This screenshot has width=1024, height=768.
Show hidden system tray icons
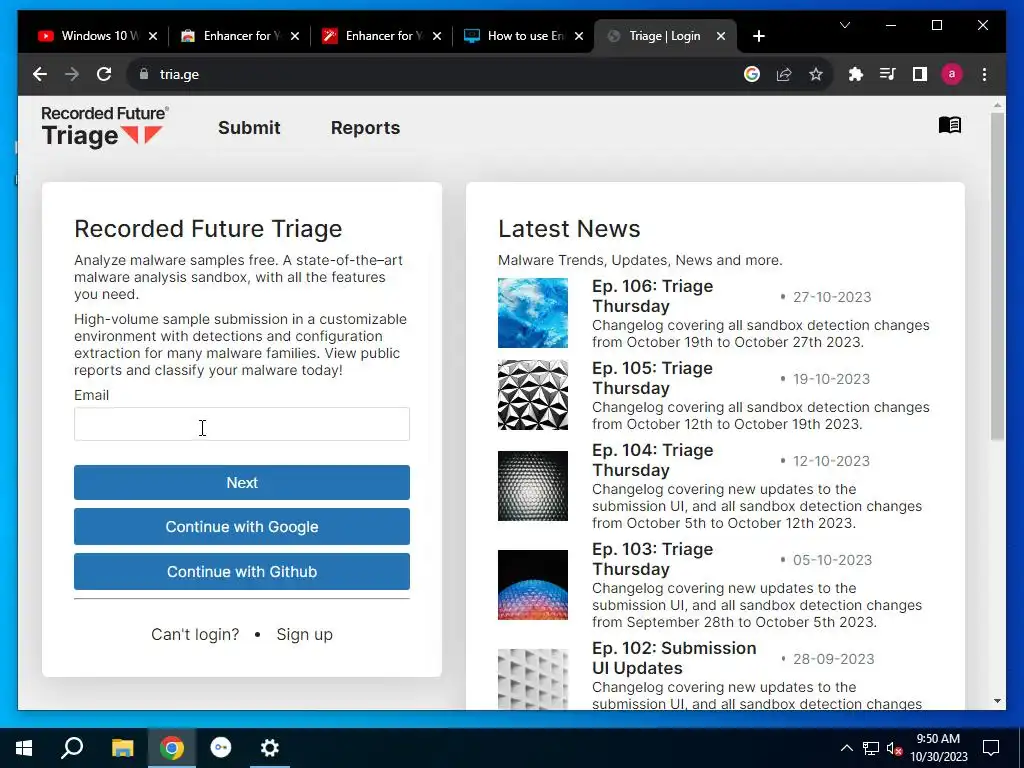tap(846, 748)
